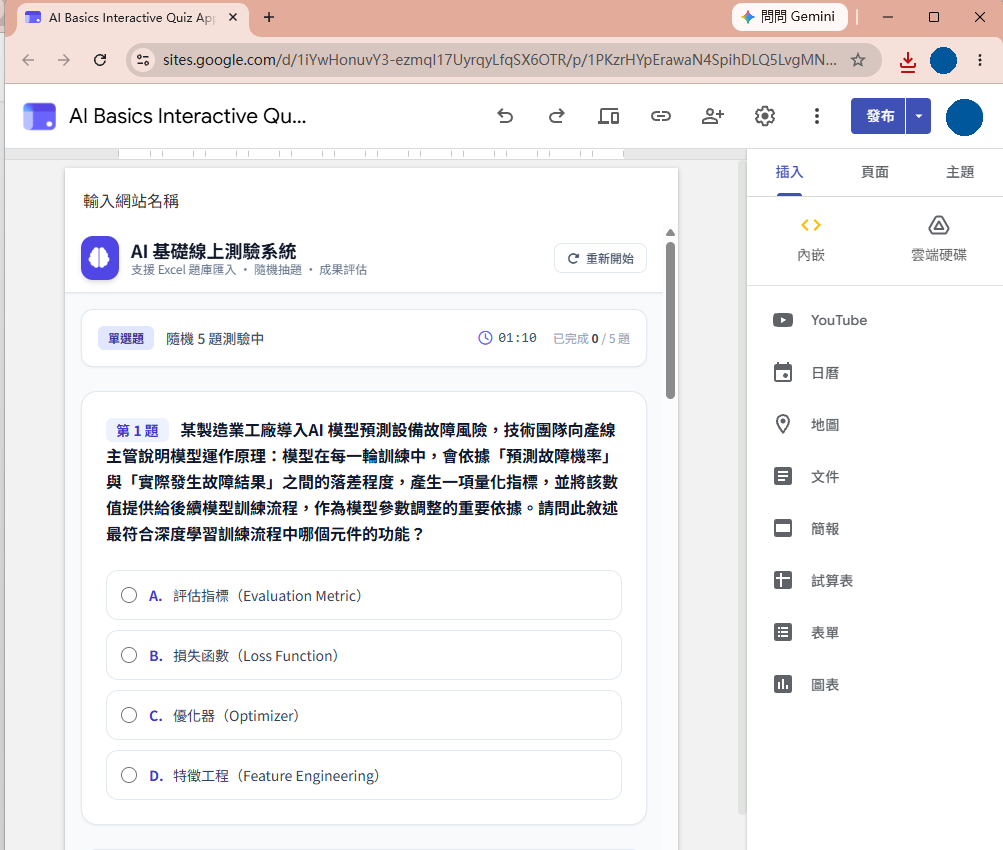The height and width of the screenshot is (850, 1003).
Task: Open the Chrome downloads icon
Action: (x=908, y=61)
